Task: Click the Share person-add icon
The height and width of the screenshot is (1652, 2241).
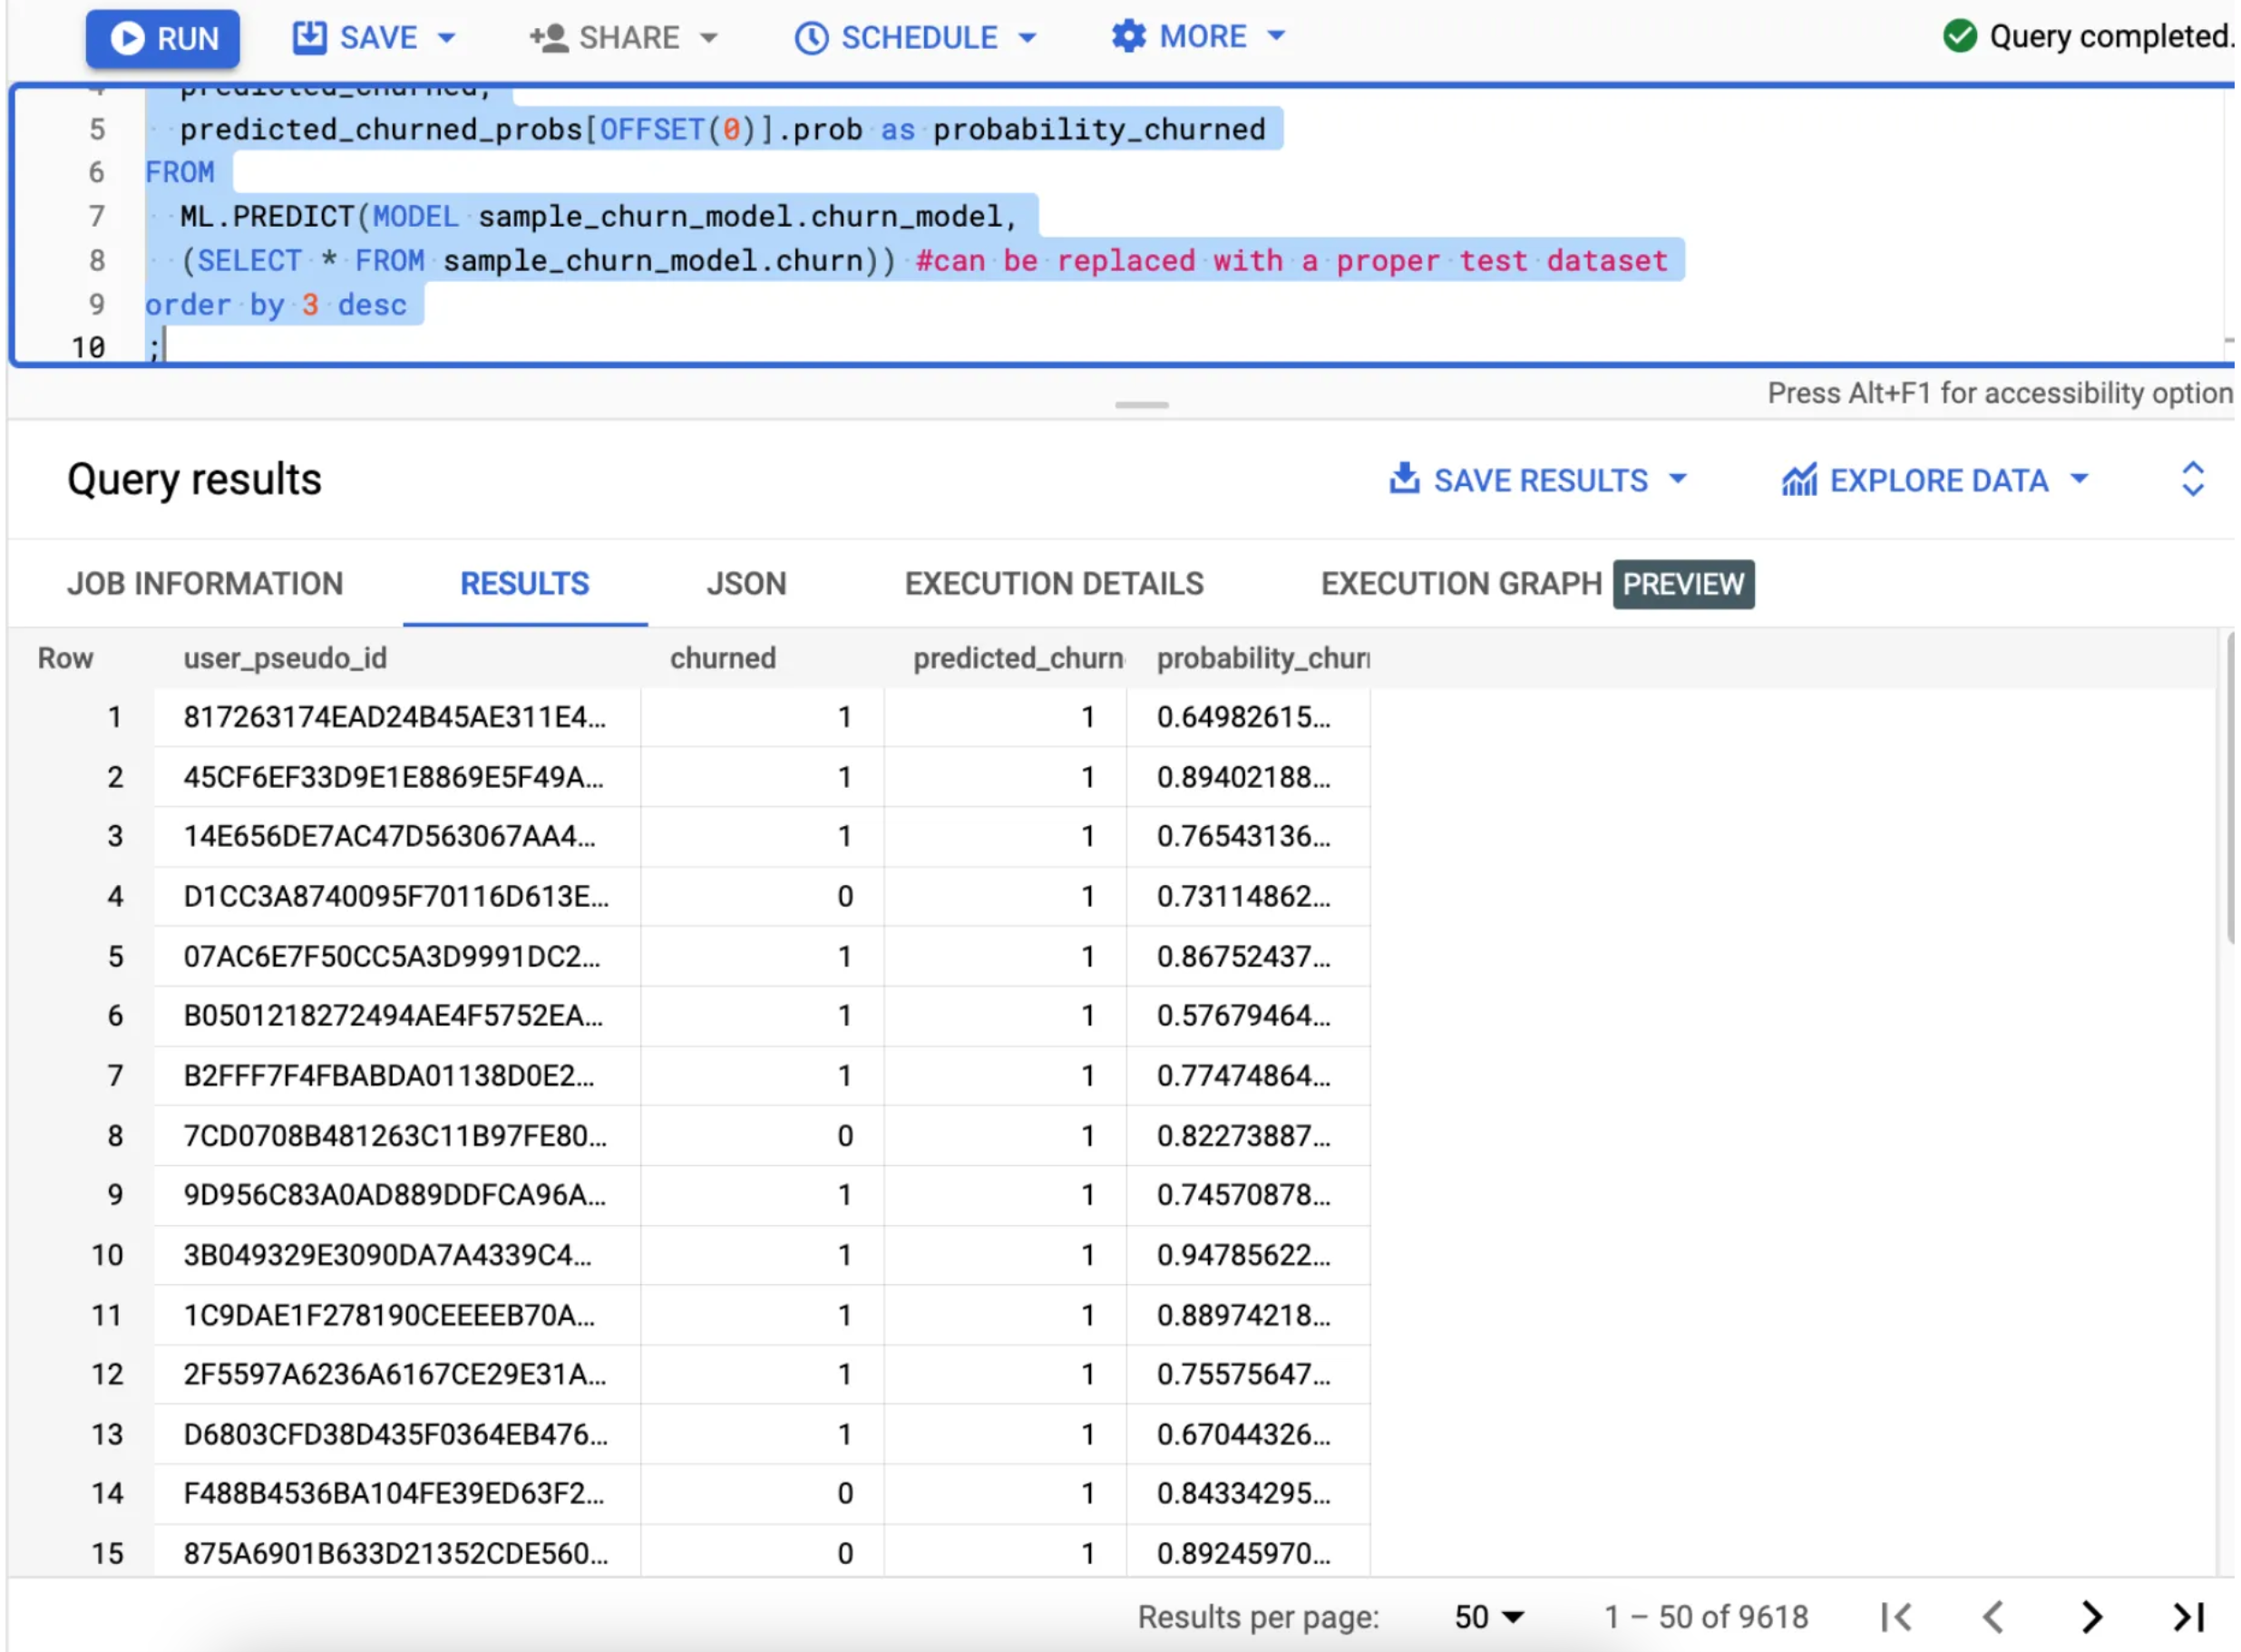Action: (548, 38)
